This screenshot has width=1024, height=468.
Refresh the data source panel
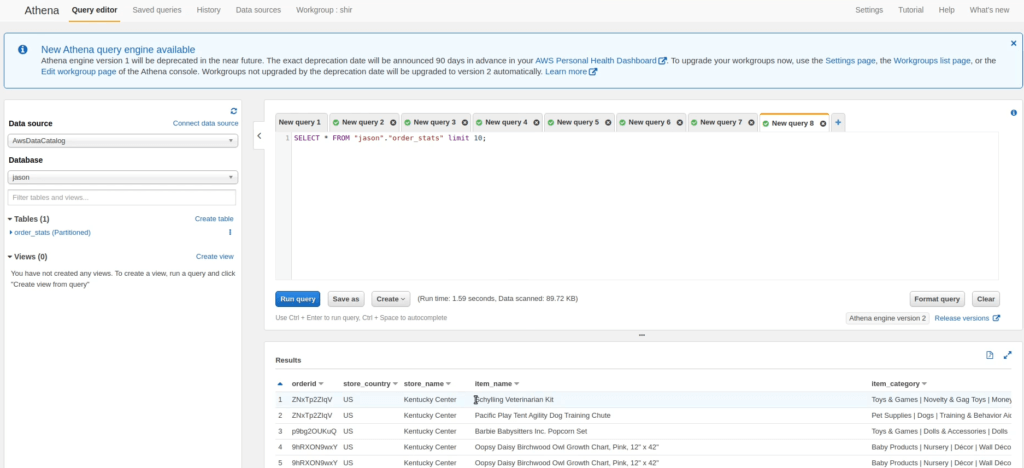click(234, 112)
